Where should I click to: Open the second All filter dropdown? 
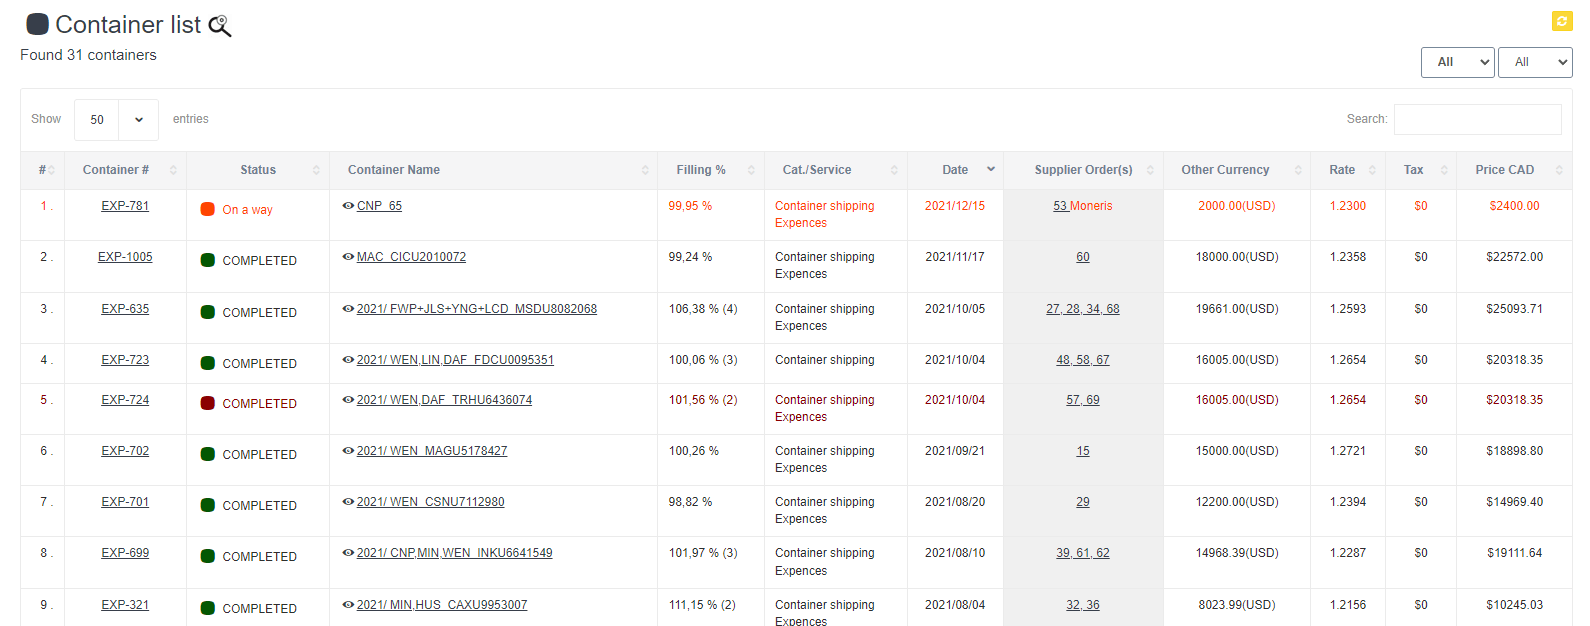[1535, 62]
